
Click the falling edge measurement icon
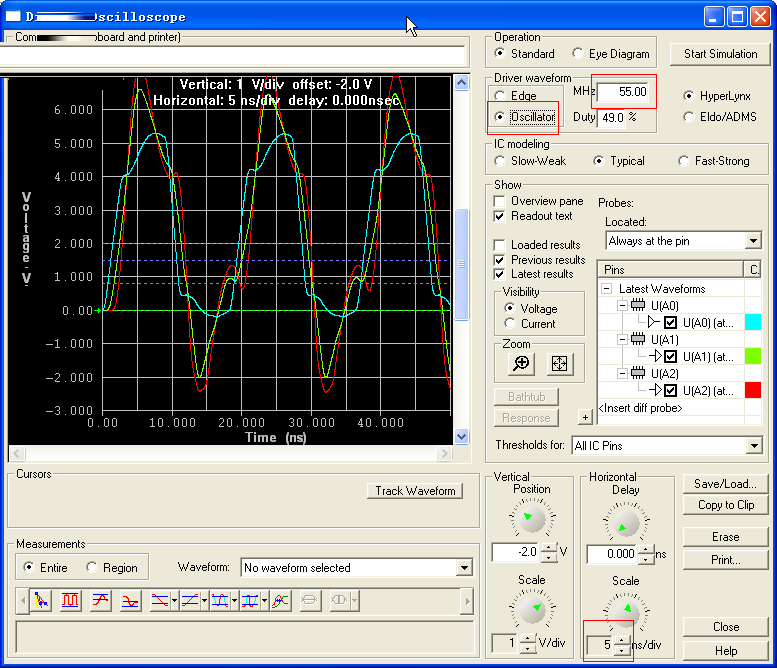tap(131, 601)
